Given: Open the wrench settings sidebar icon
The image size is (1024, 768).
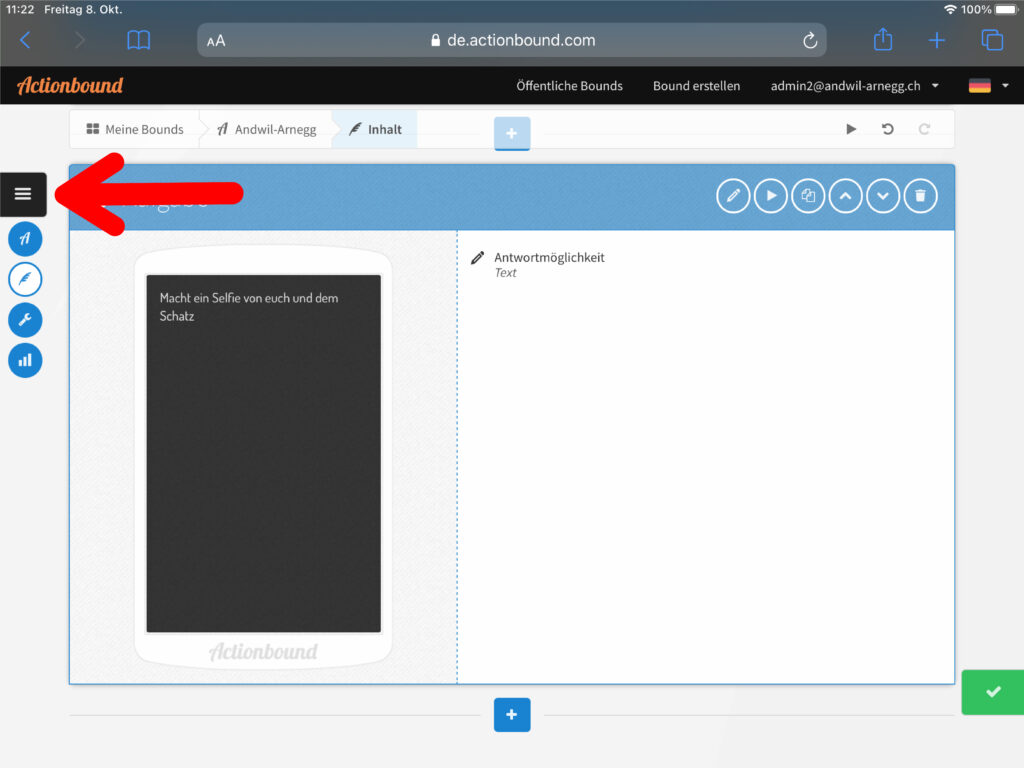Looking at the screenshot, I should click(25, 320).
